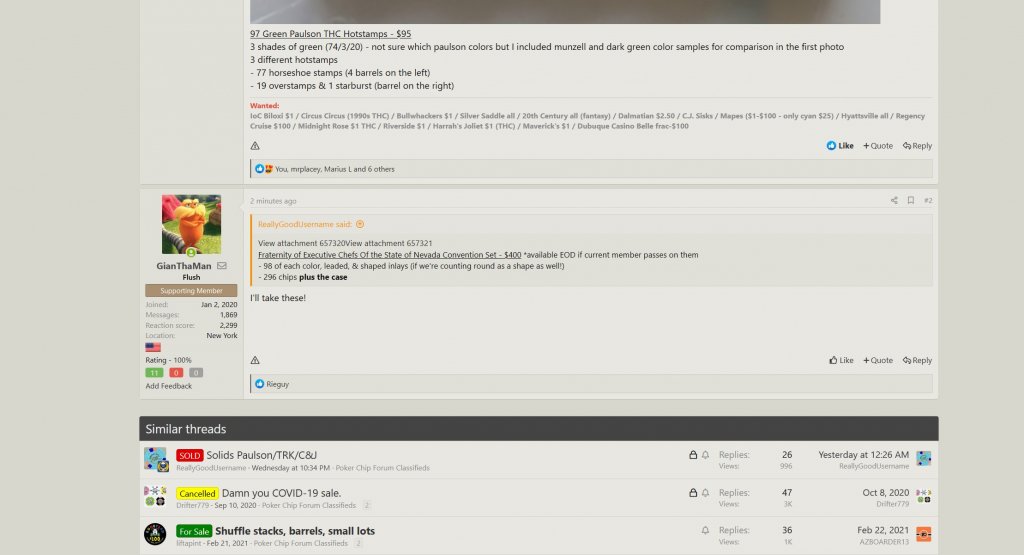Open Poker Chip Forum Classifieds link under Solids thread
Image resolution: width=1024 pixels, height=555 pixels.
[383, 468]
